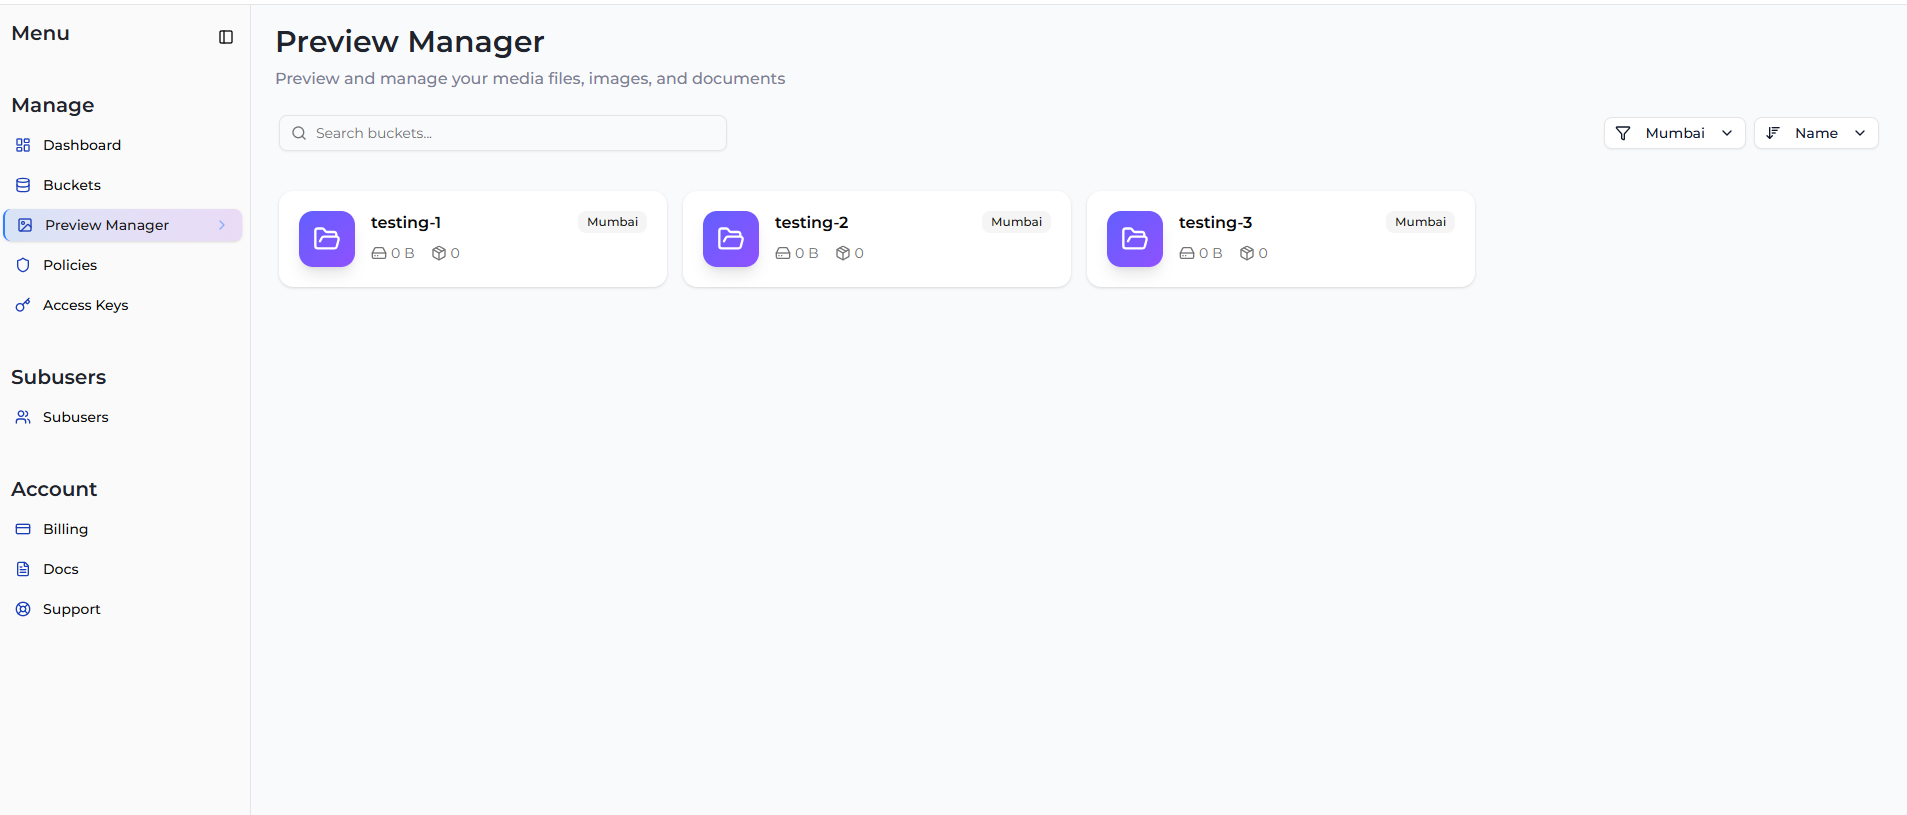
Task: Click the testing-2 purple folder icon
Action: coord(731,239)
